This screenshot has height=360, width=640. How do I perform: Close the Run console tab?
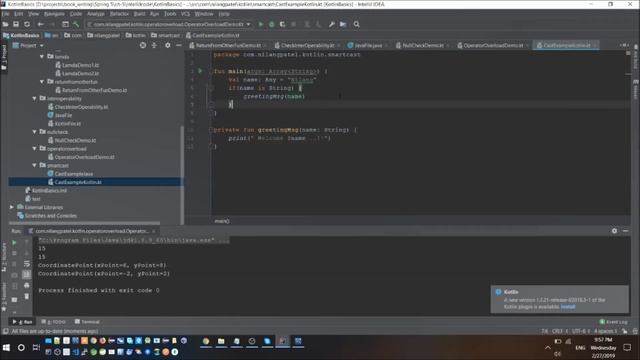coord(153,231)
